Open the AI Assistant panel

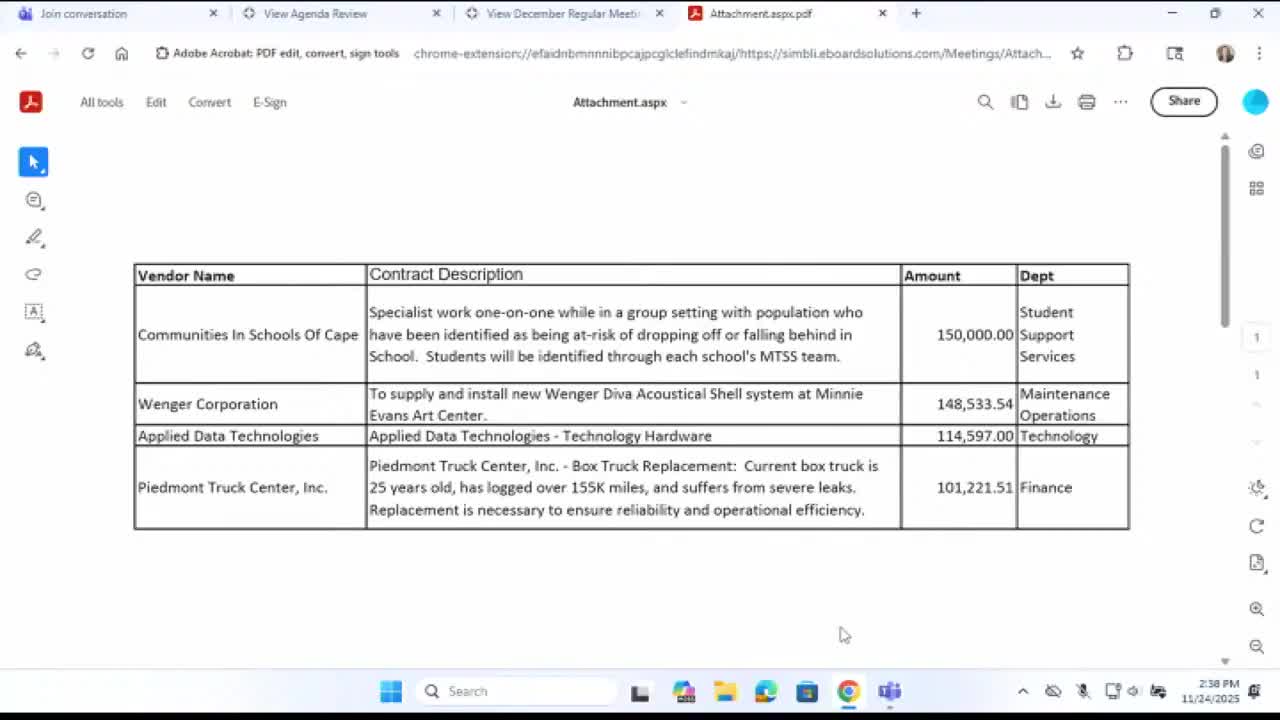coord(1256,150)
